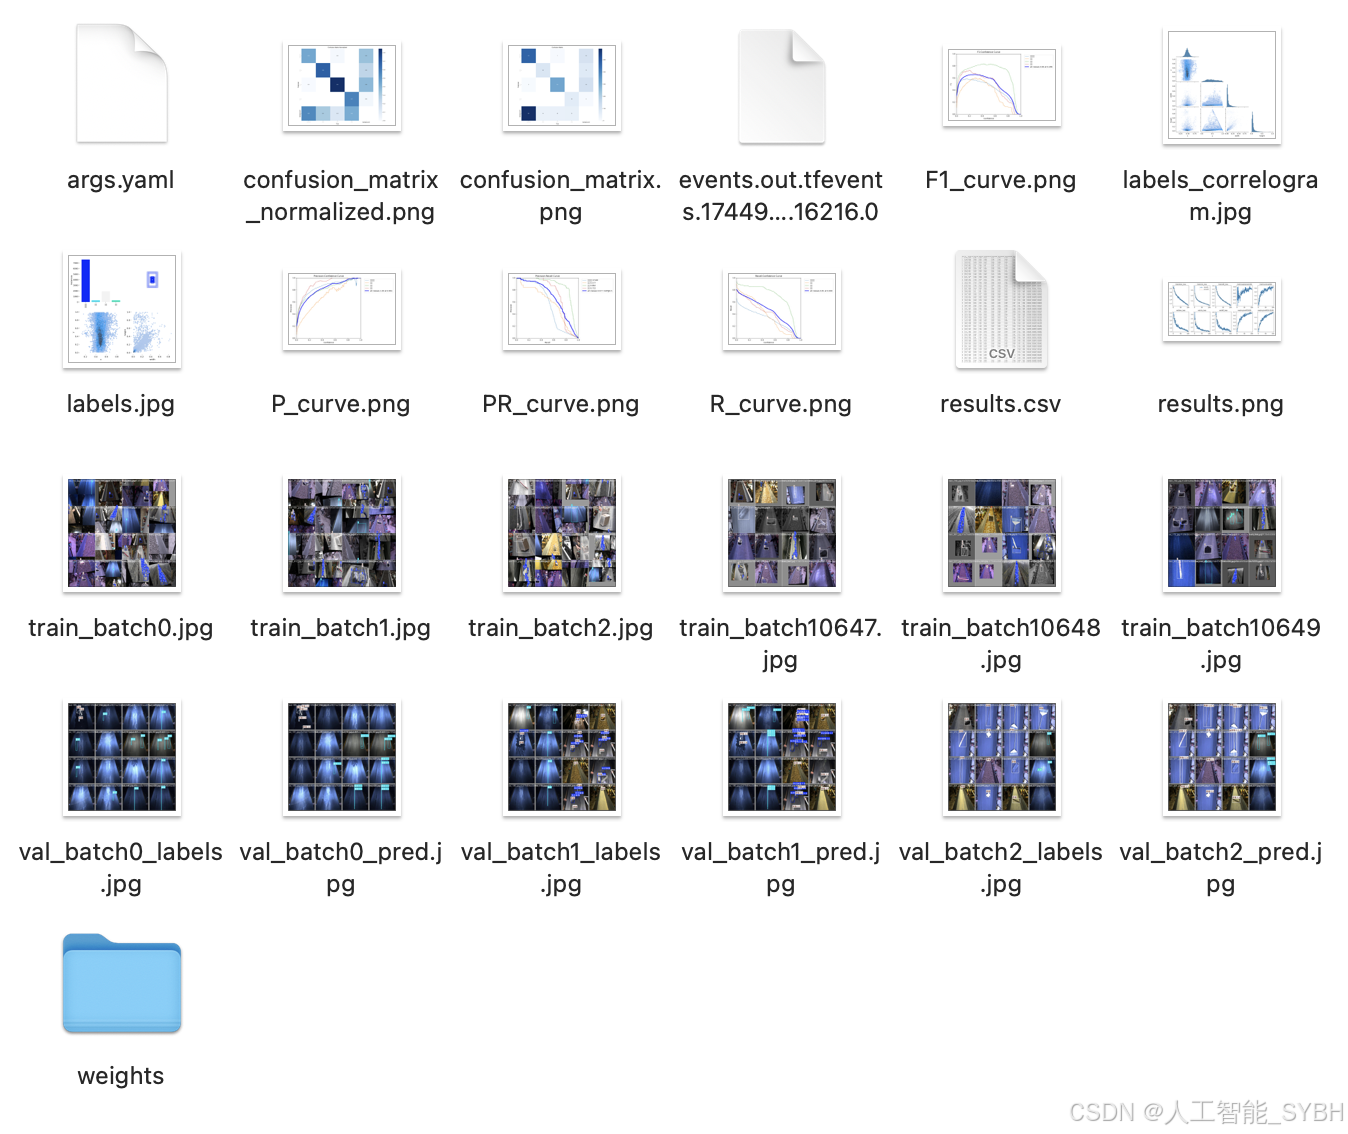
Task: Select confusion_matrix.png thumbnail
Action: pyautogui.click(x=562, y=86)
